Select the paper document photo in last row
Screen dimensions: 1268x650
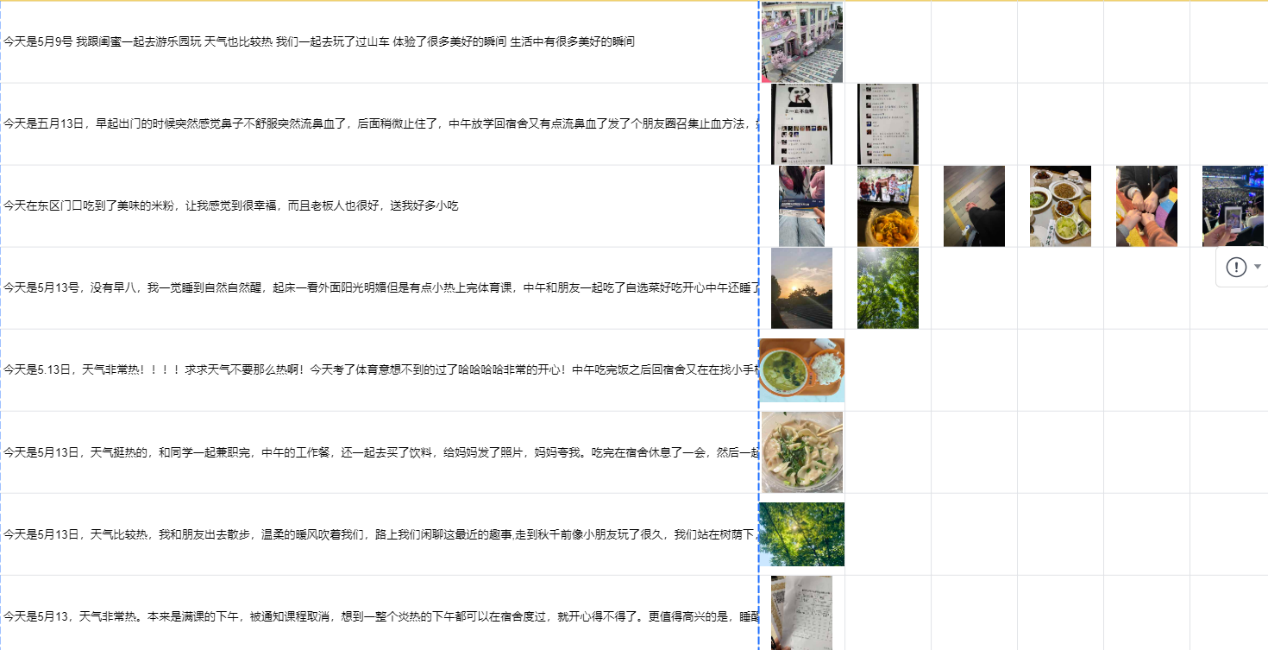801,612
